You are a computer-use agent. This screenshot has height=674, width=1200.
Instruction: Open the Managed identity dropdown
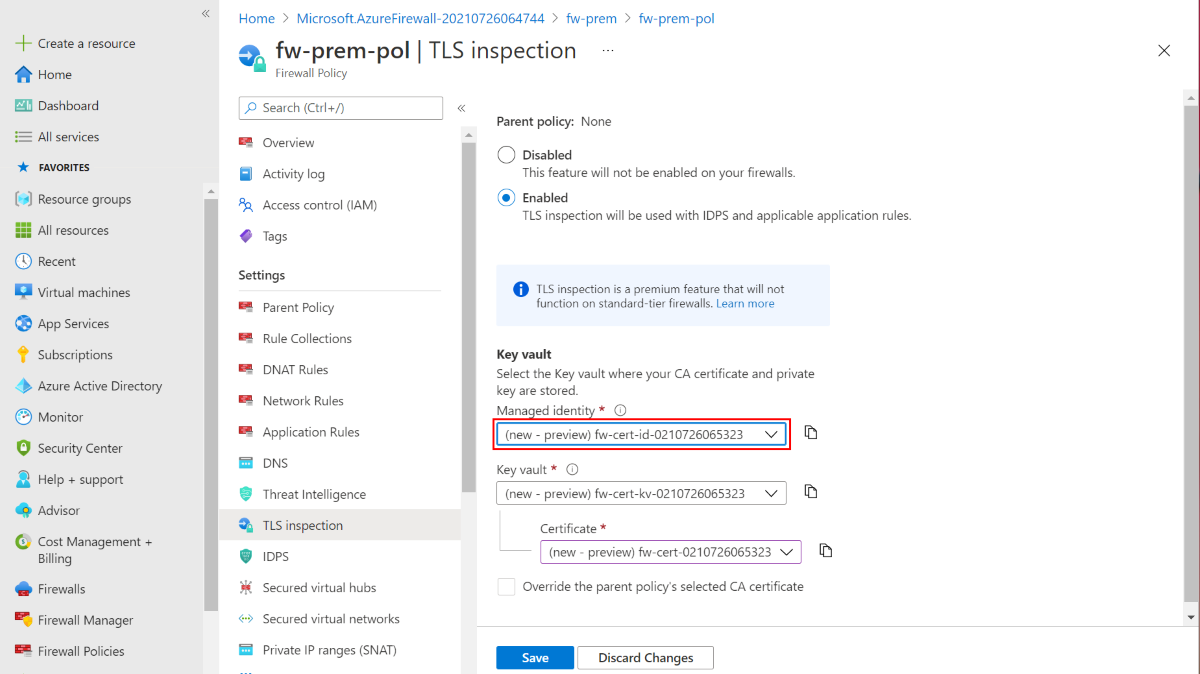[x=641, y=434]
